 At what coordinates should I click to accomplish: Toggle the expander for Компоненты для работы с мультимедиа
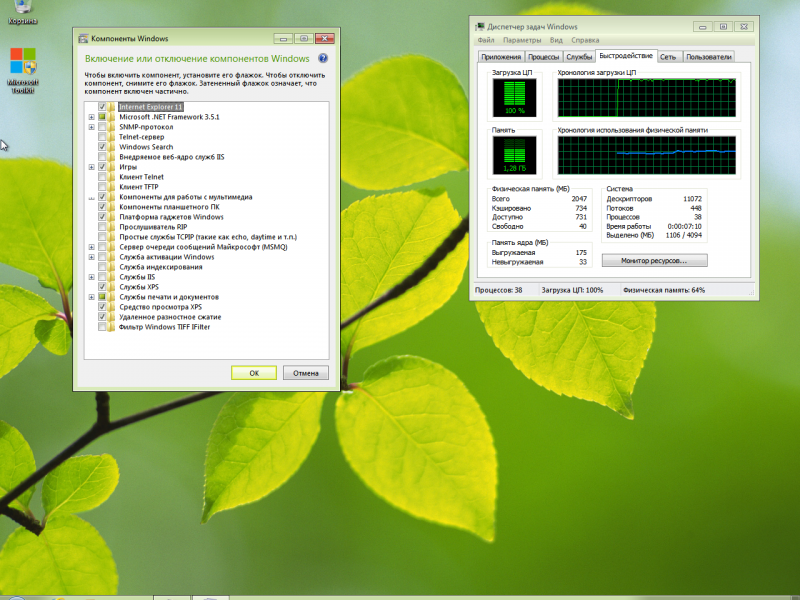(92, 197)
